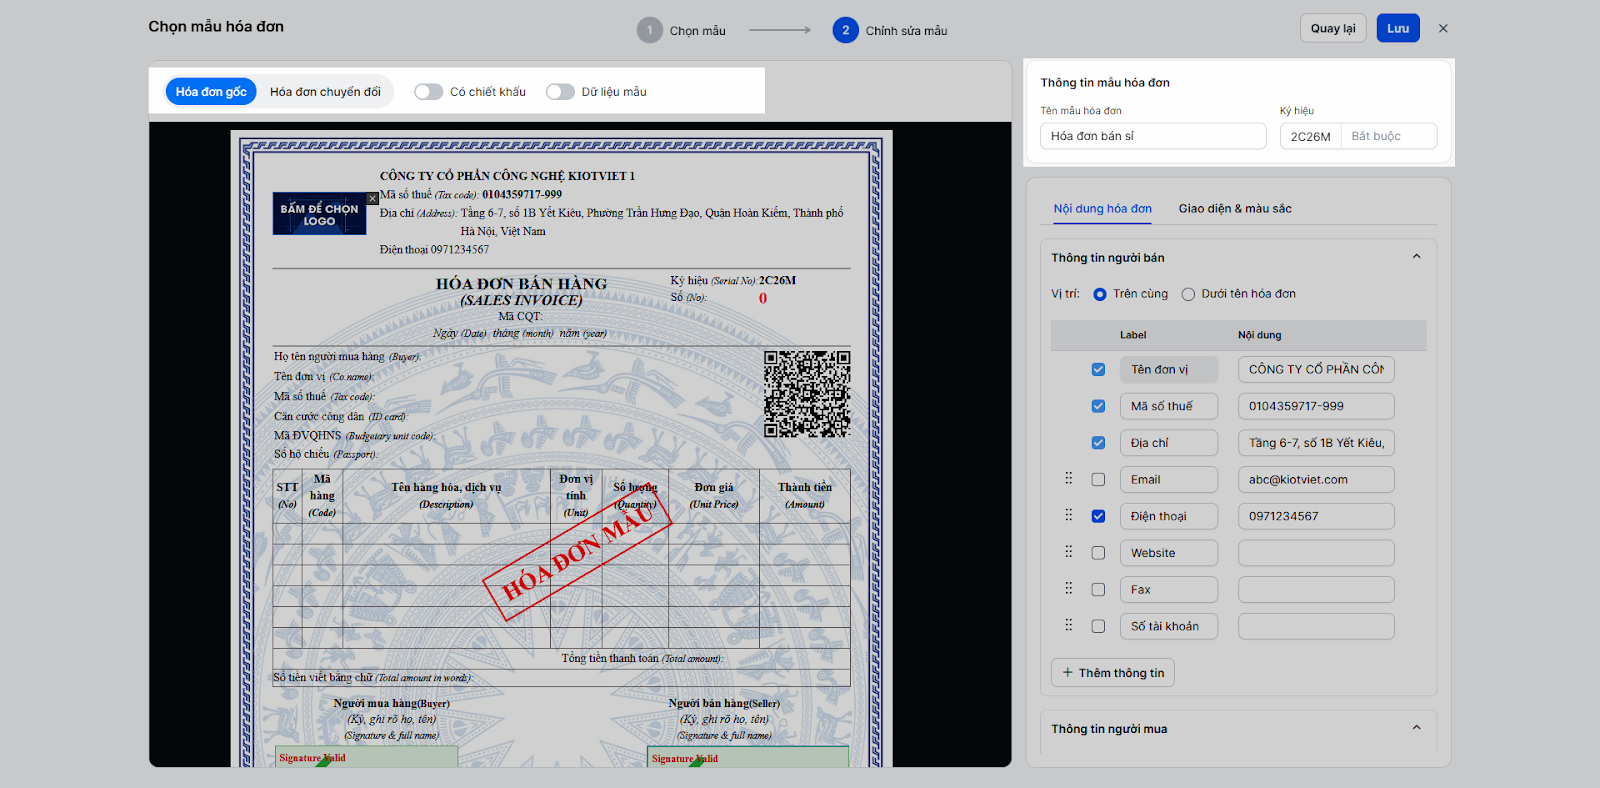Click Thêm thông tin to add a field

pyautogui.click(x=1113, y=673)
